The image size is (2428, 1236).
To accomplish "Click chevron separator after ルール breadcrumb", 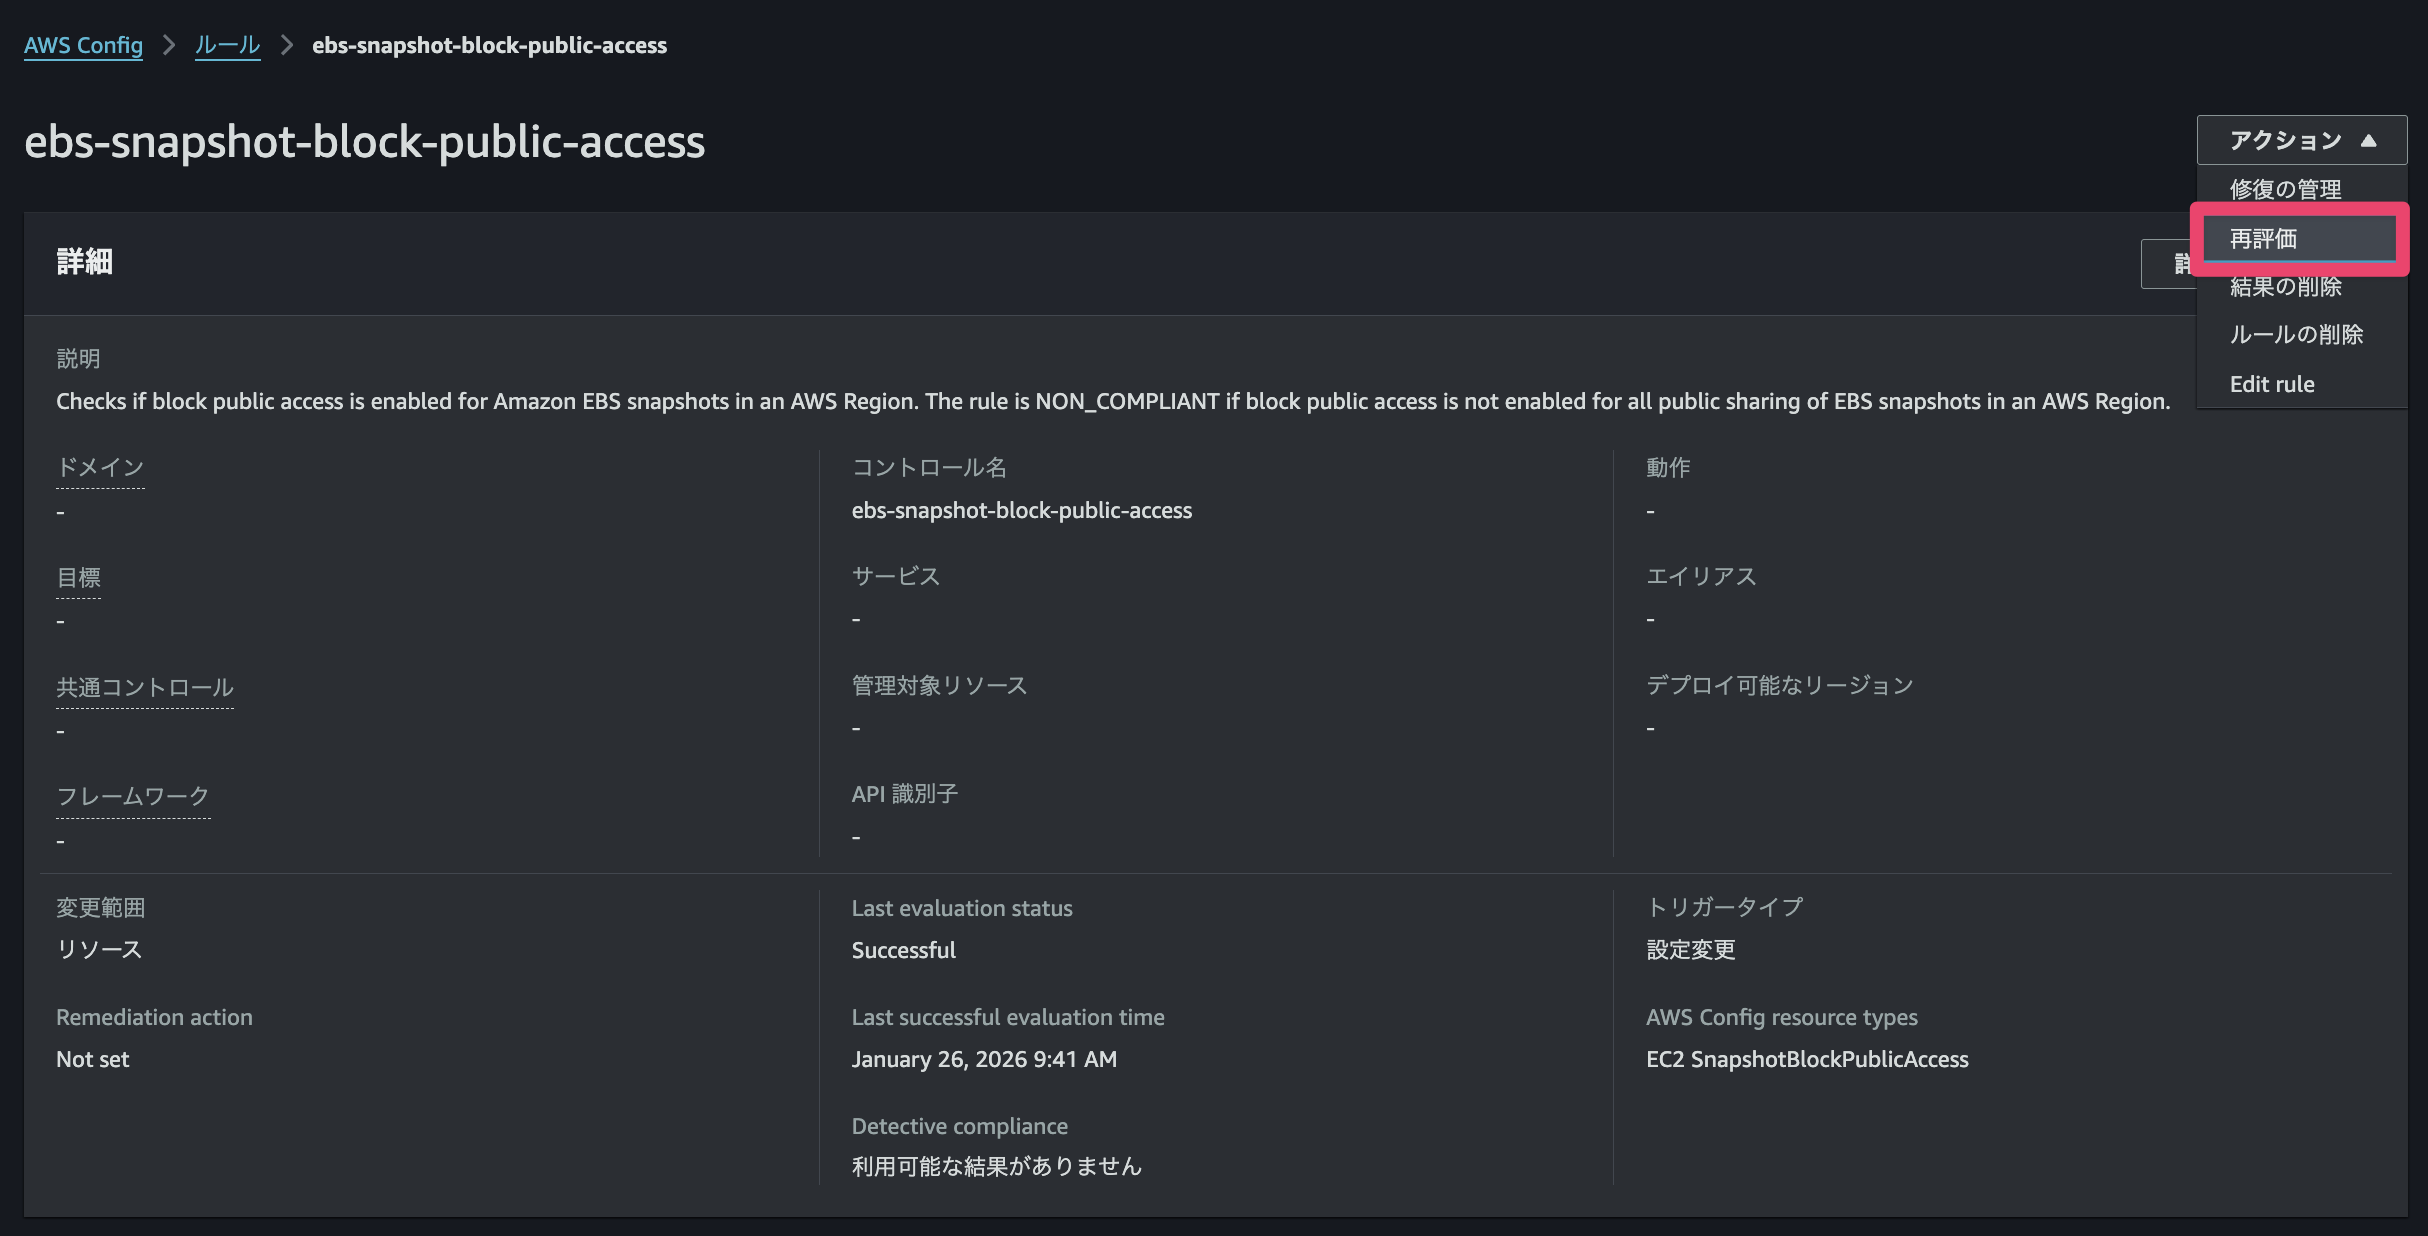I will click(x=287, y=45).
